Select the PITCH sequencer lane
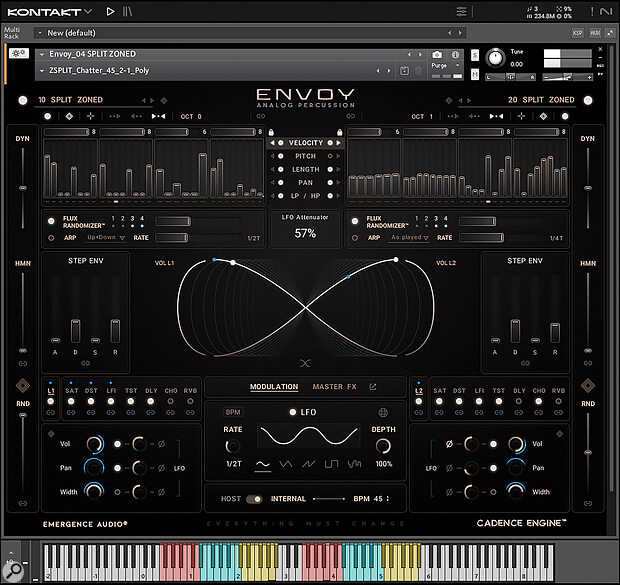 pos(306,156)
